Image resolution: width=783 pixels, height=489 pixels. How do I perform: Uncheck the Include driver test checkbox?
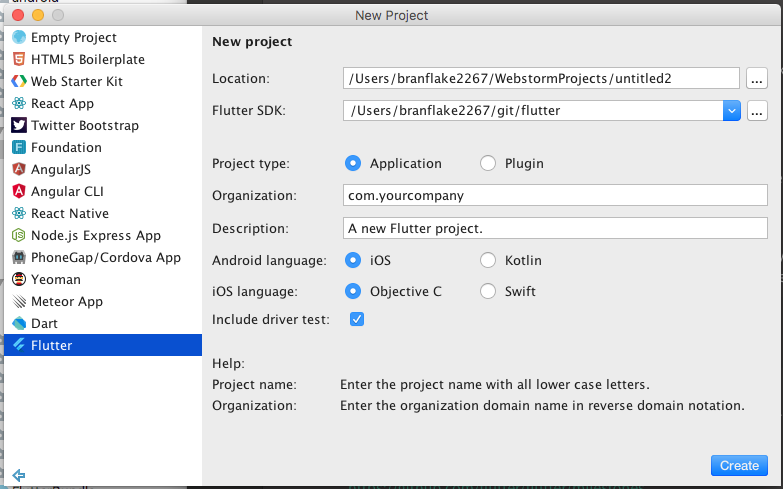pyautogui.click(x=357, y=319)
